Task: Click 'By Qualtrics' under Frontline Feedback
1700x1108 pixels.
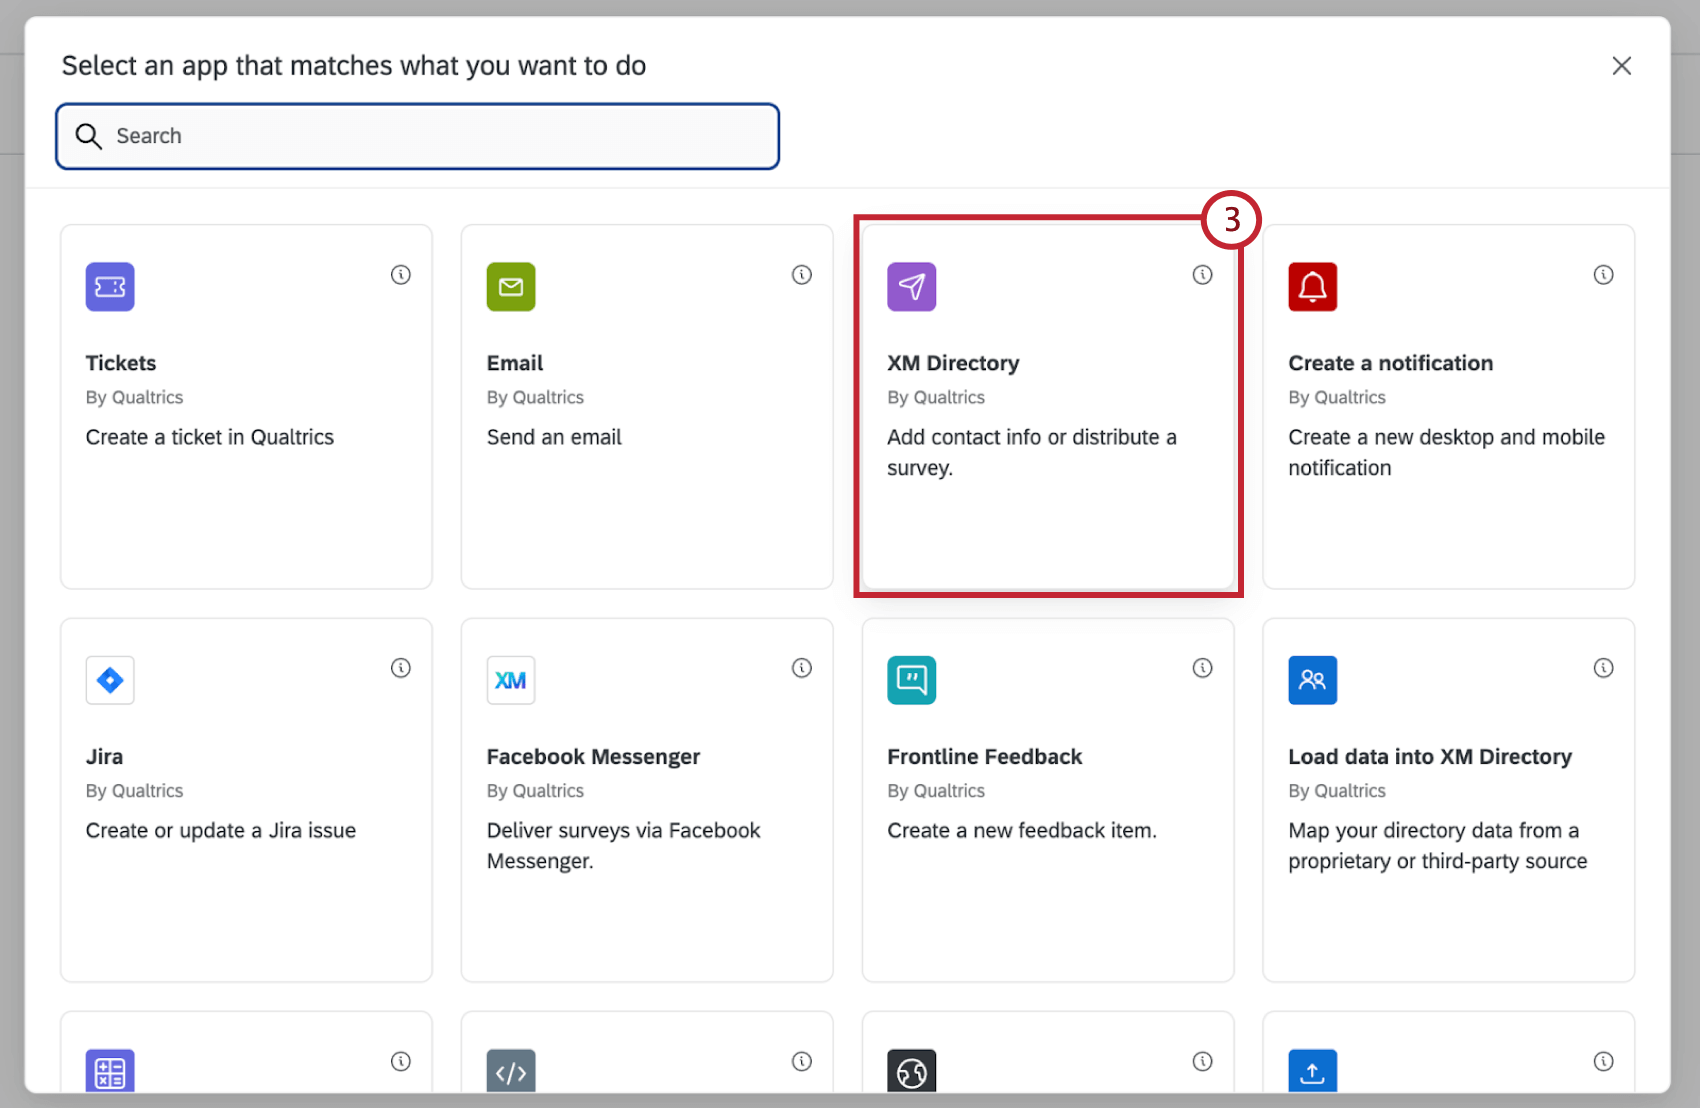Action: pyautogui.click(x=936, y=791)
